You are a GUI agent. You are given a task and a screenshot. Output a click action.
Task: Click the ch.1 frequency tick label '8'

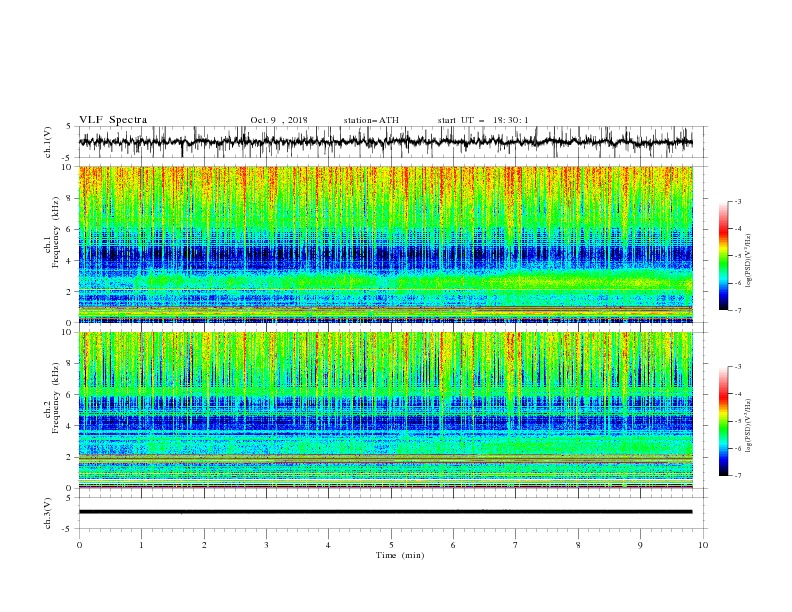[x=70, y=198]
